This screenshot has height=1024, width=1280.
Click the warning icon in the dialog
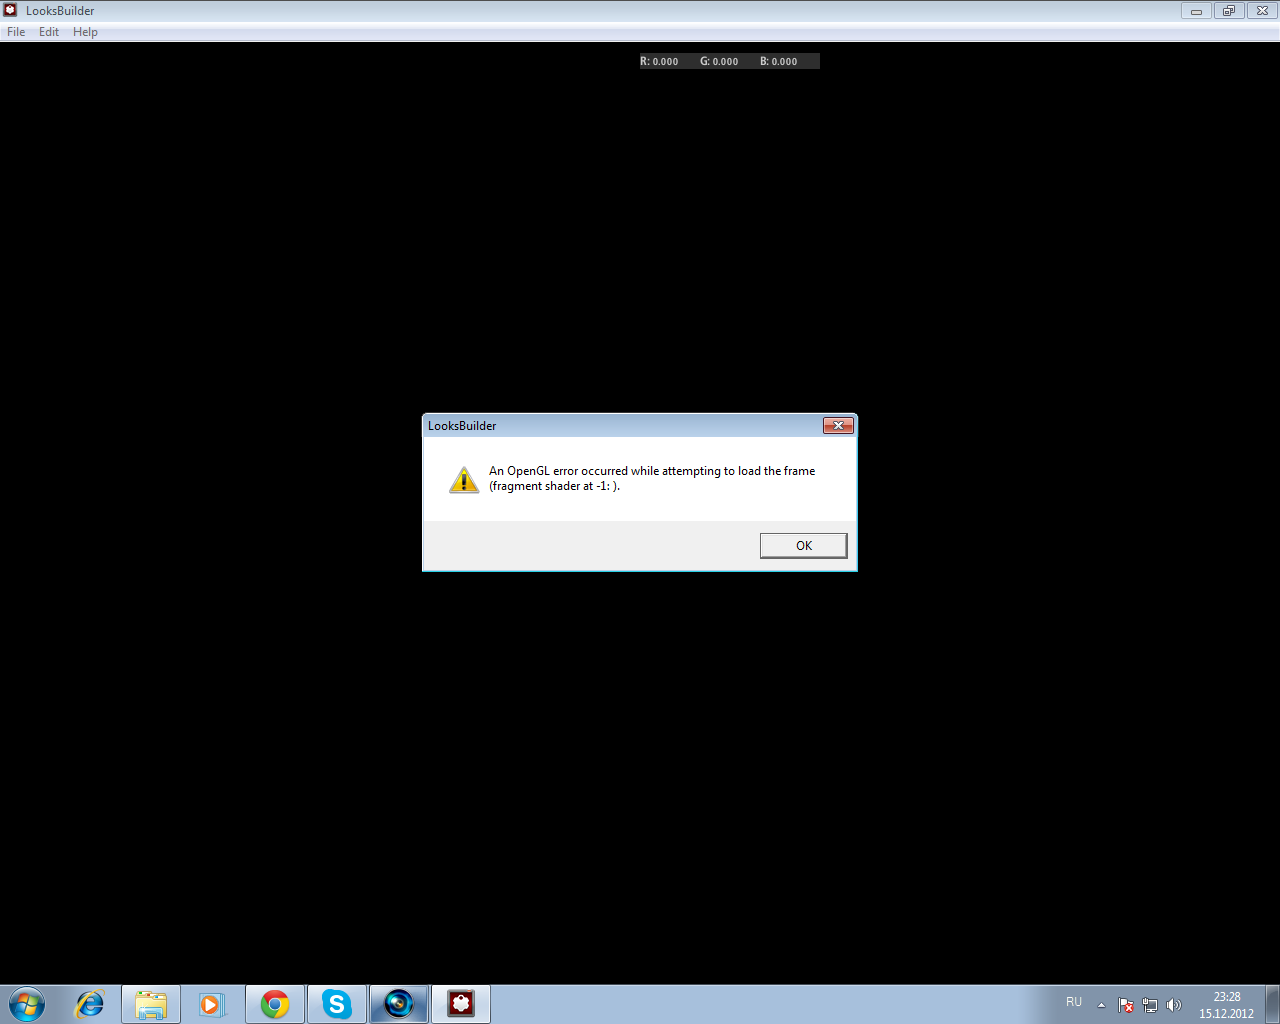pos(464,480)
